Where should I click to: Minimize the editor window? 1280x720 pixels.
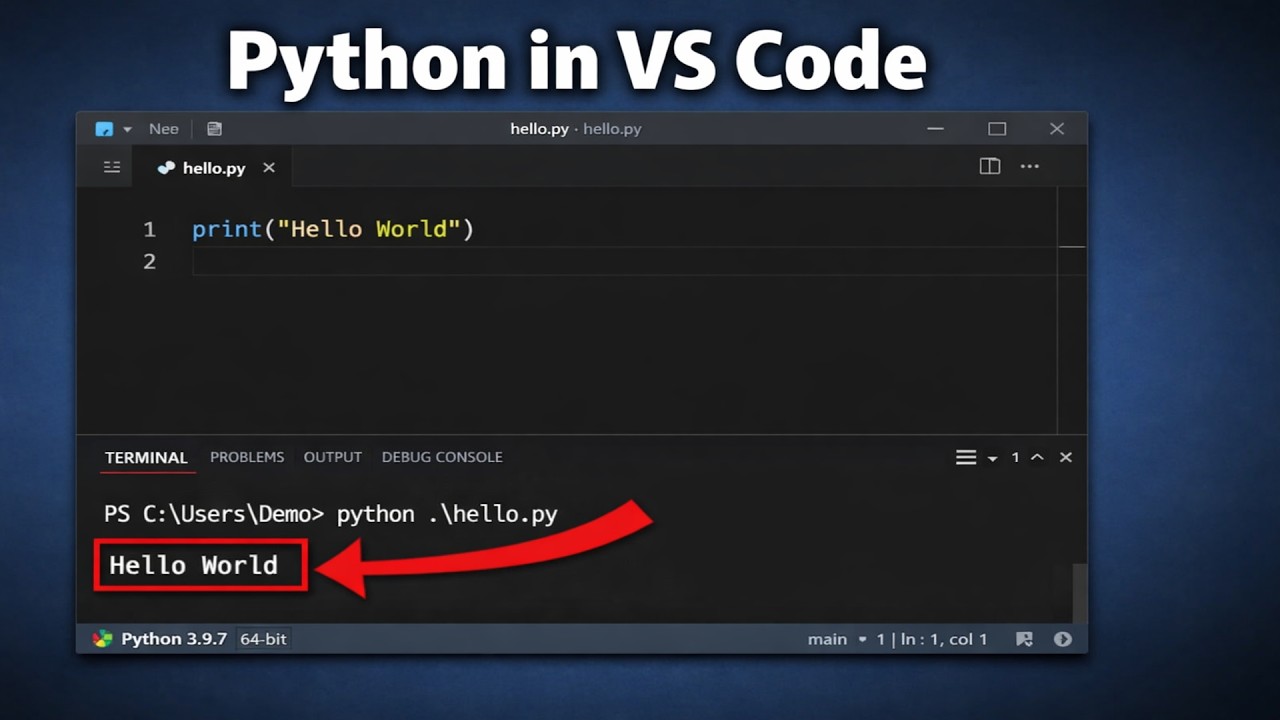(935, 129)
